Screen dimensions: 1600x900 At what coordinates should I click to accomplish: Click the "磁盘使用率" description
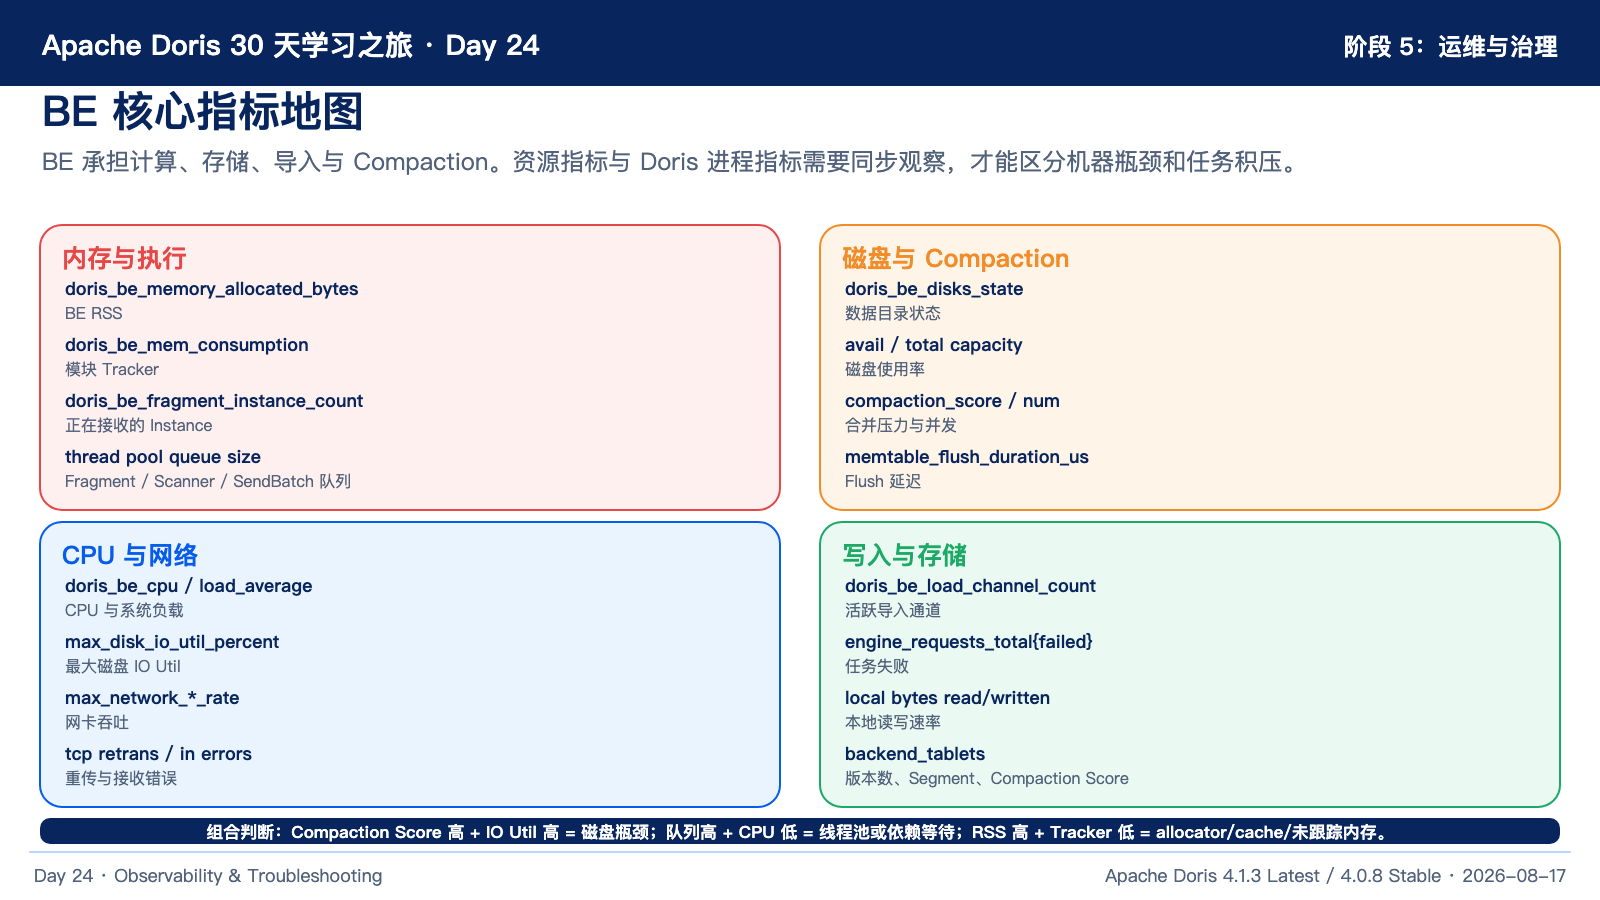coord(884,369)
